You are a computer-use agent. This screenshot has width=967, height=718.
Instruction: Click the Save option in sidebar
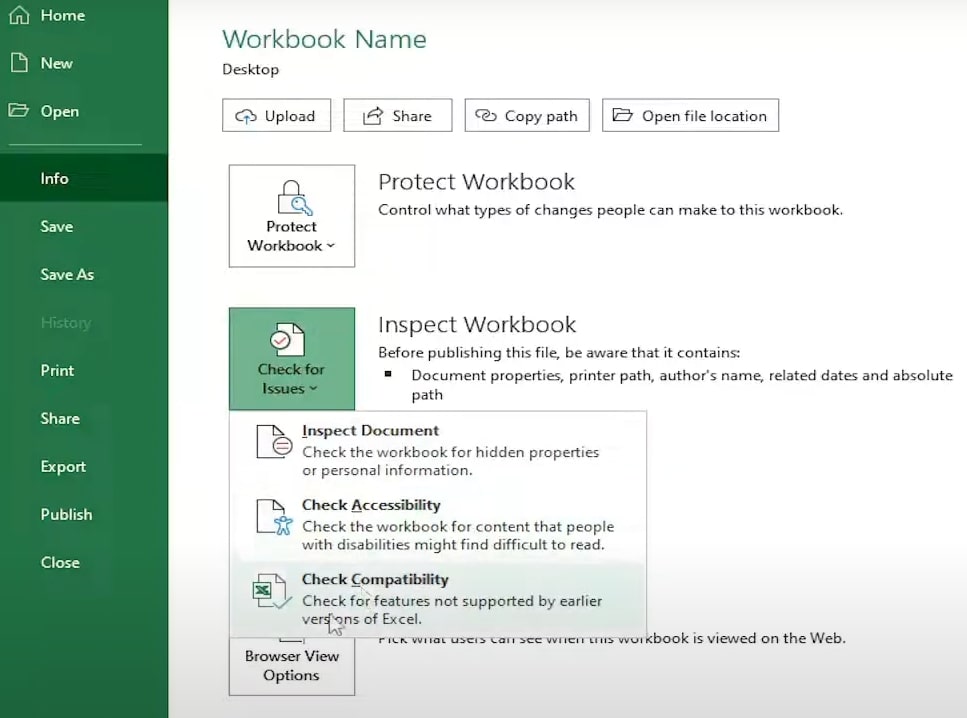pyautogui.click(x=56, y=226)
